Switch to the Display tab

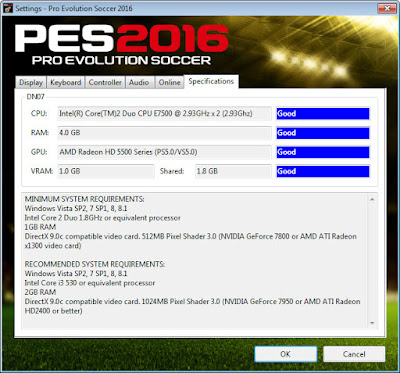point(31,82)
